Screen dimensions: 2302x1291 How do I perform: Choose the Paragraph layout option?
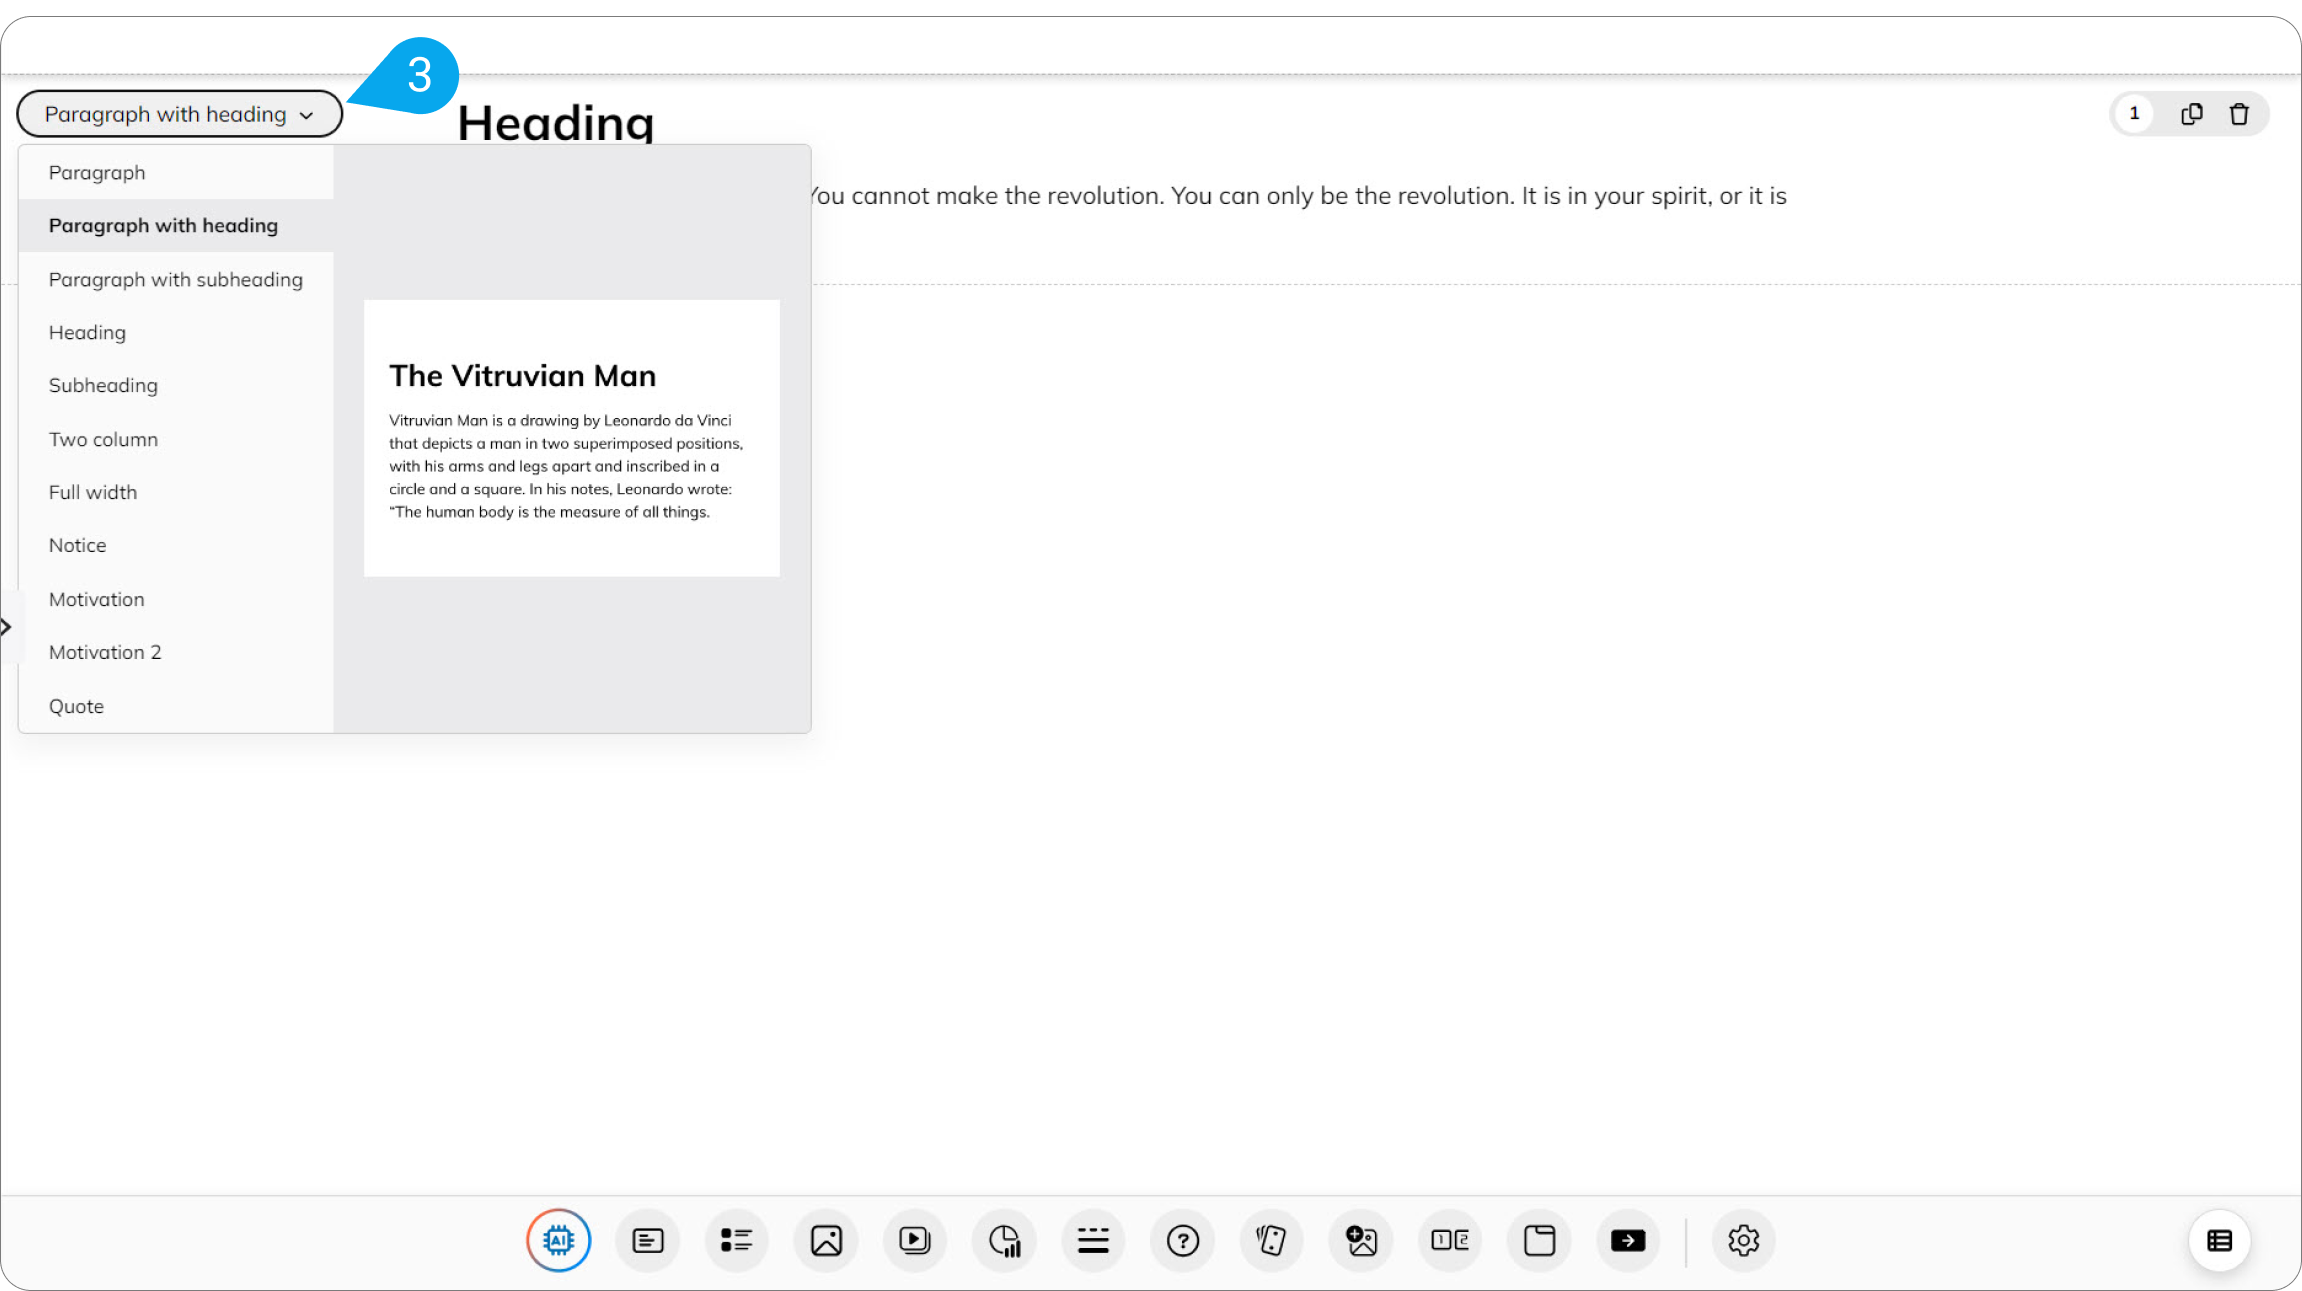pos(176,172)
